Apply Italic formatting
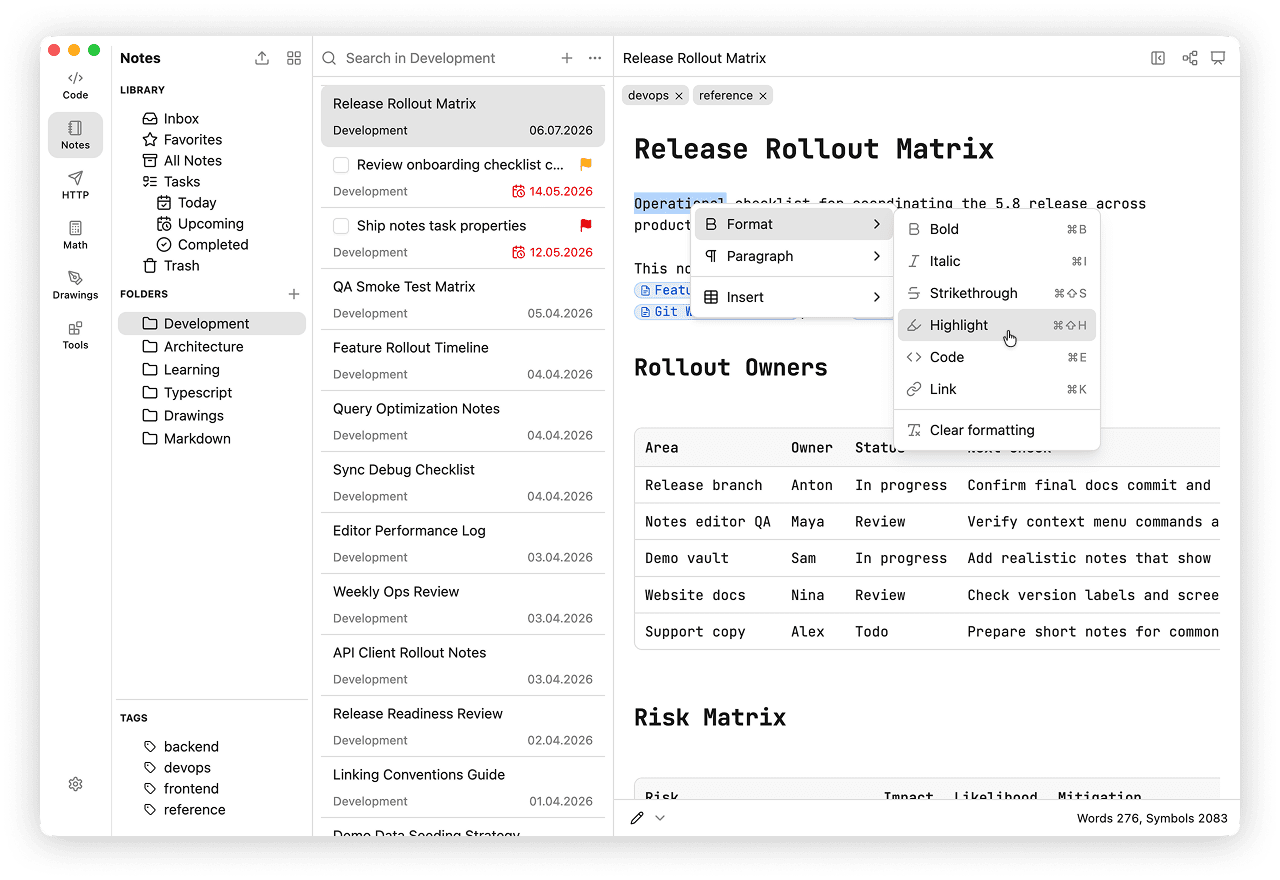 click(997, 261)
